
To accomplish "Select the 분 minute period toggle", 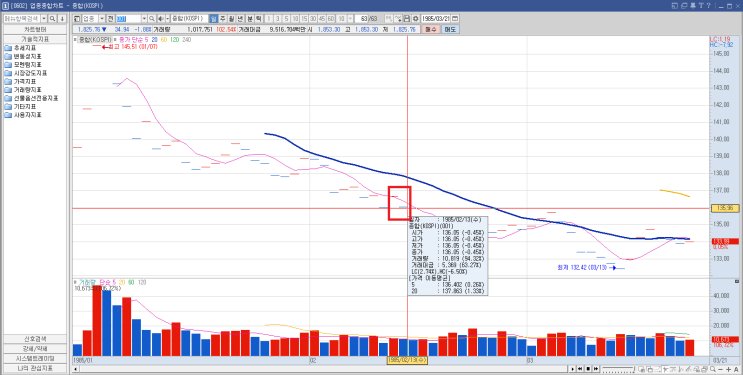I will pyautogui.click(x=250, y=19).
